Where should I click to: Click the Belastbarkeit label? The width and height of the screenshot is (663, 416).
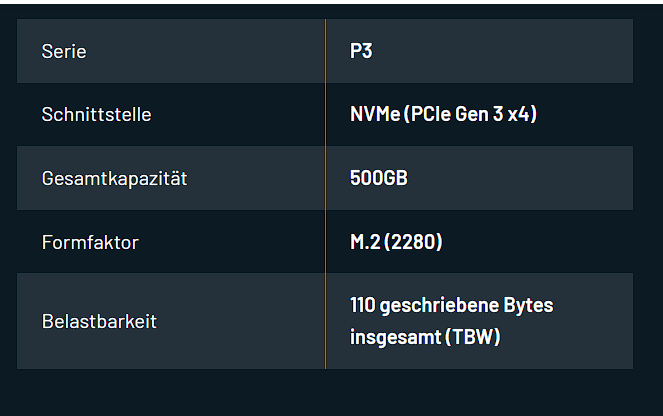tap(99, 321)
